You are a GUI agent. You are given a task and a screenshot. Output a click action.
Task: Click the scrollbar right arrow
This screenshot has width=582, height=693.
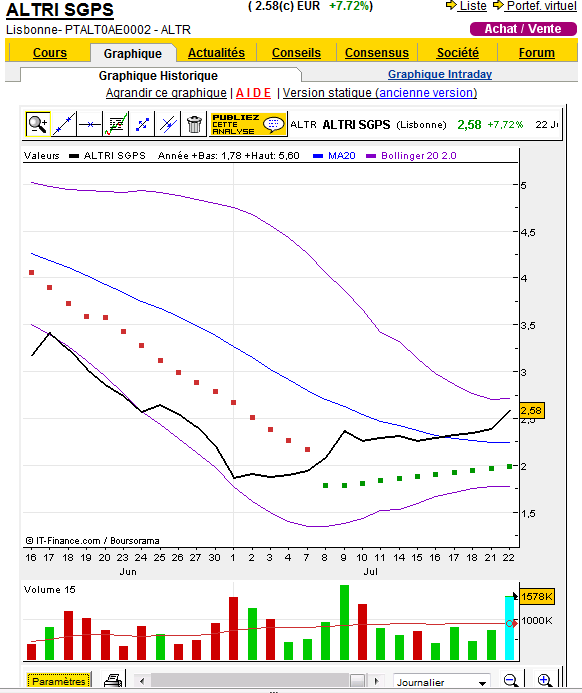(x=377, y=681)
